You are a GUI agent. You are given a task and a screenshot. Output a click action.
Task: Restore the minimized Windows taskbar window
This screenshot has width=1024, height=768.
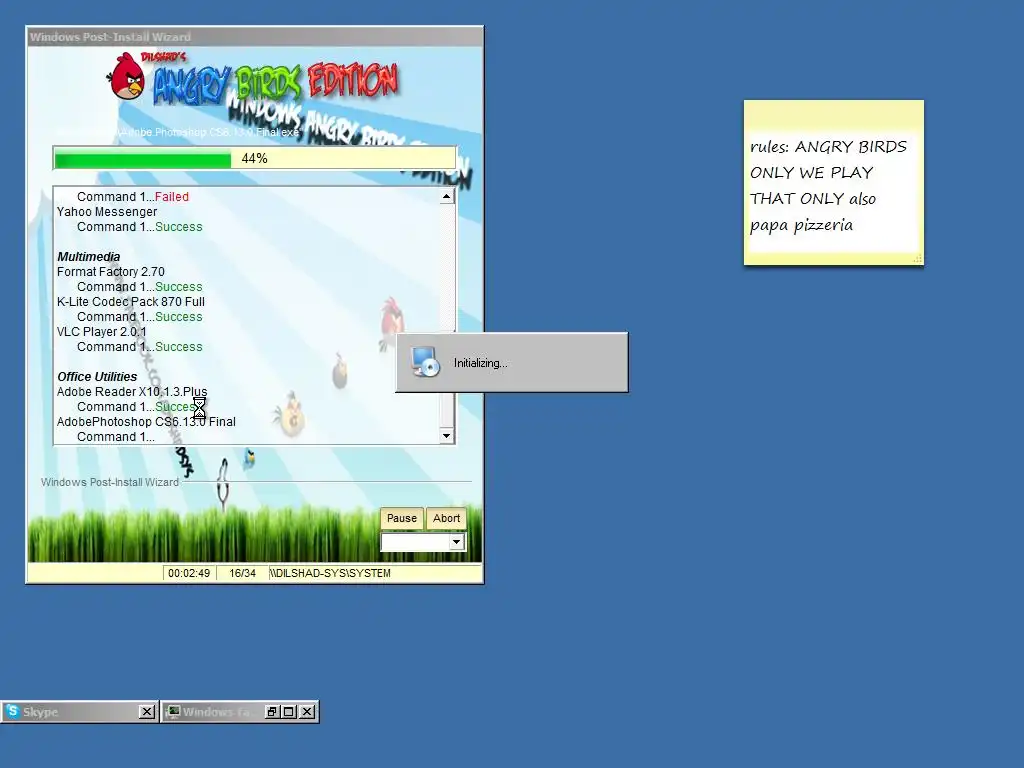coord(272,712)
